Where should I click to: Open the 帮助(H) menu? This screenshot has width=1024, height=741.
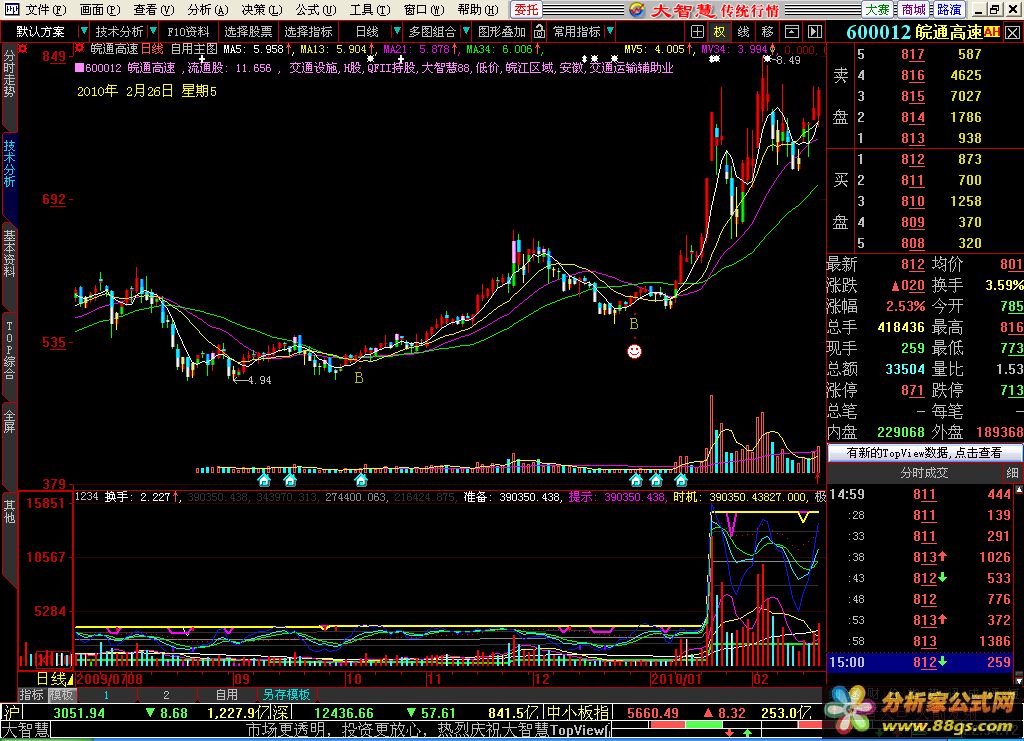point(478,10)
